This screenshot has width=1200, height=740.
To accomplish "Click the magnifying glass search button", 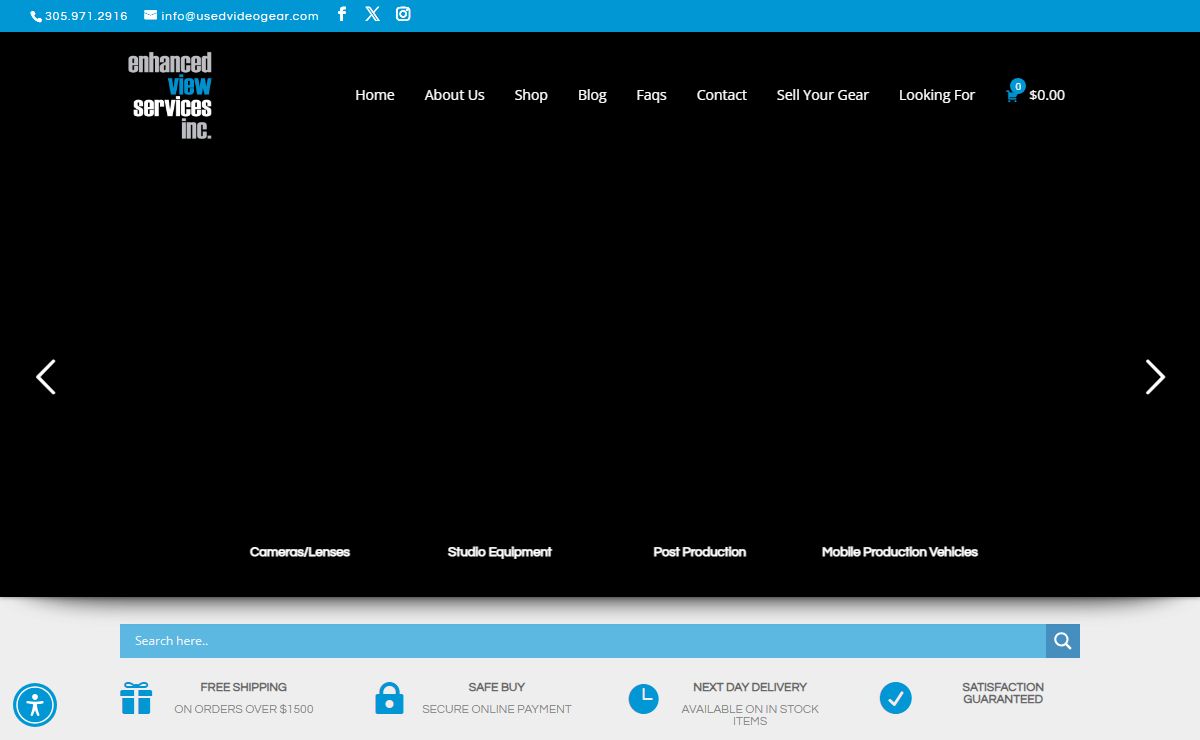I will (1062, 641).
